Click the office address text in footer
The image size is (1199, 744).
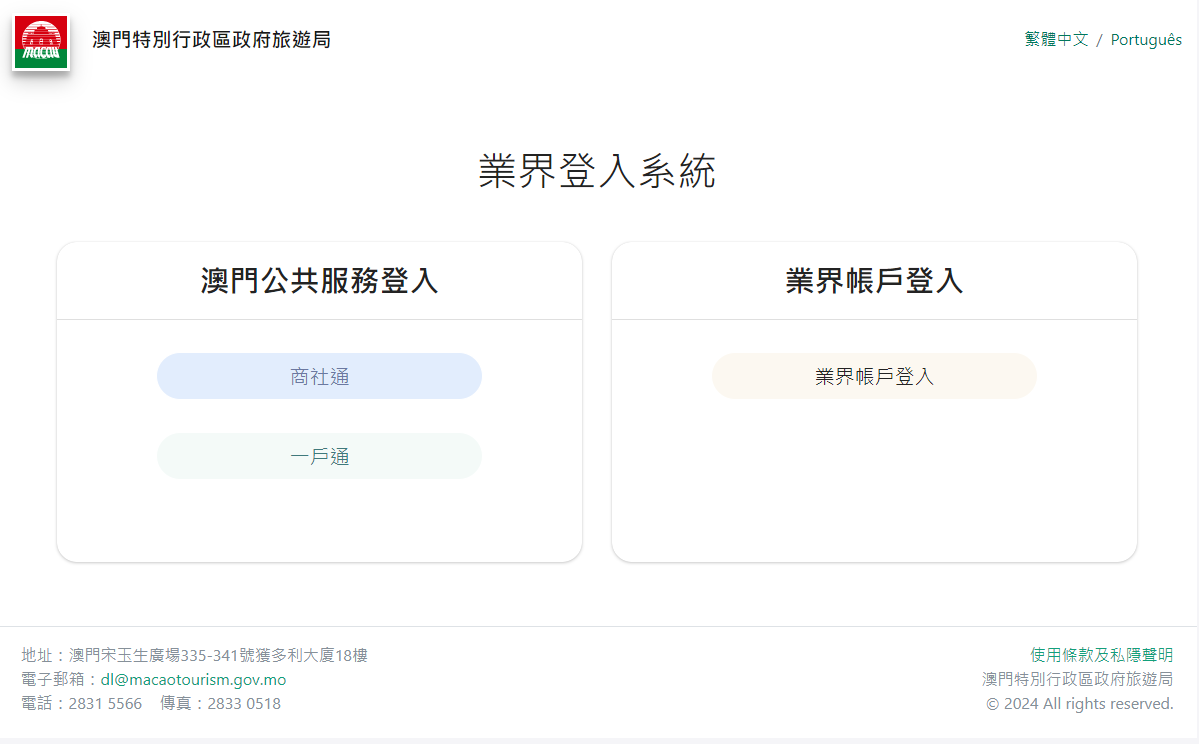(x=218, y=656)
